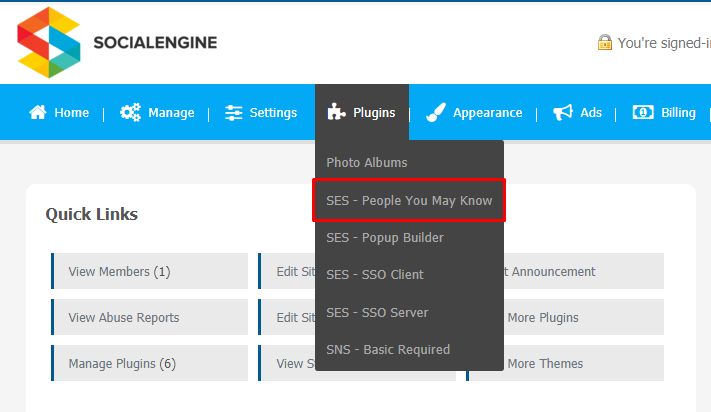Click the SocialEngine logo icon
Image resolution: width=711 pixels, height=412 pixels.
pyautogui.click(x=49, y=43)
